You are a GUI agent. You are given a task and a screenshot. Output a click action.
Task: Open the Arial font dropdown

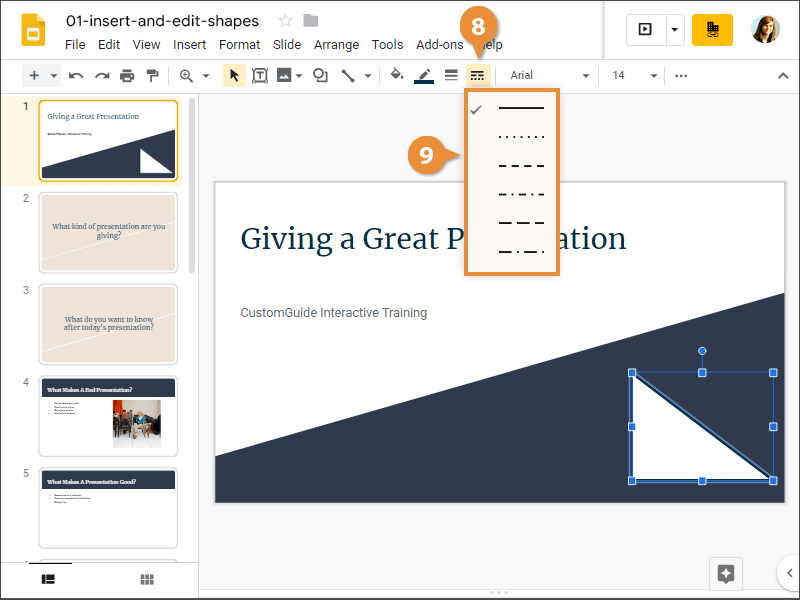coord(549,76)
